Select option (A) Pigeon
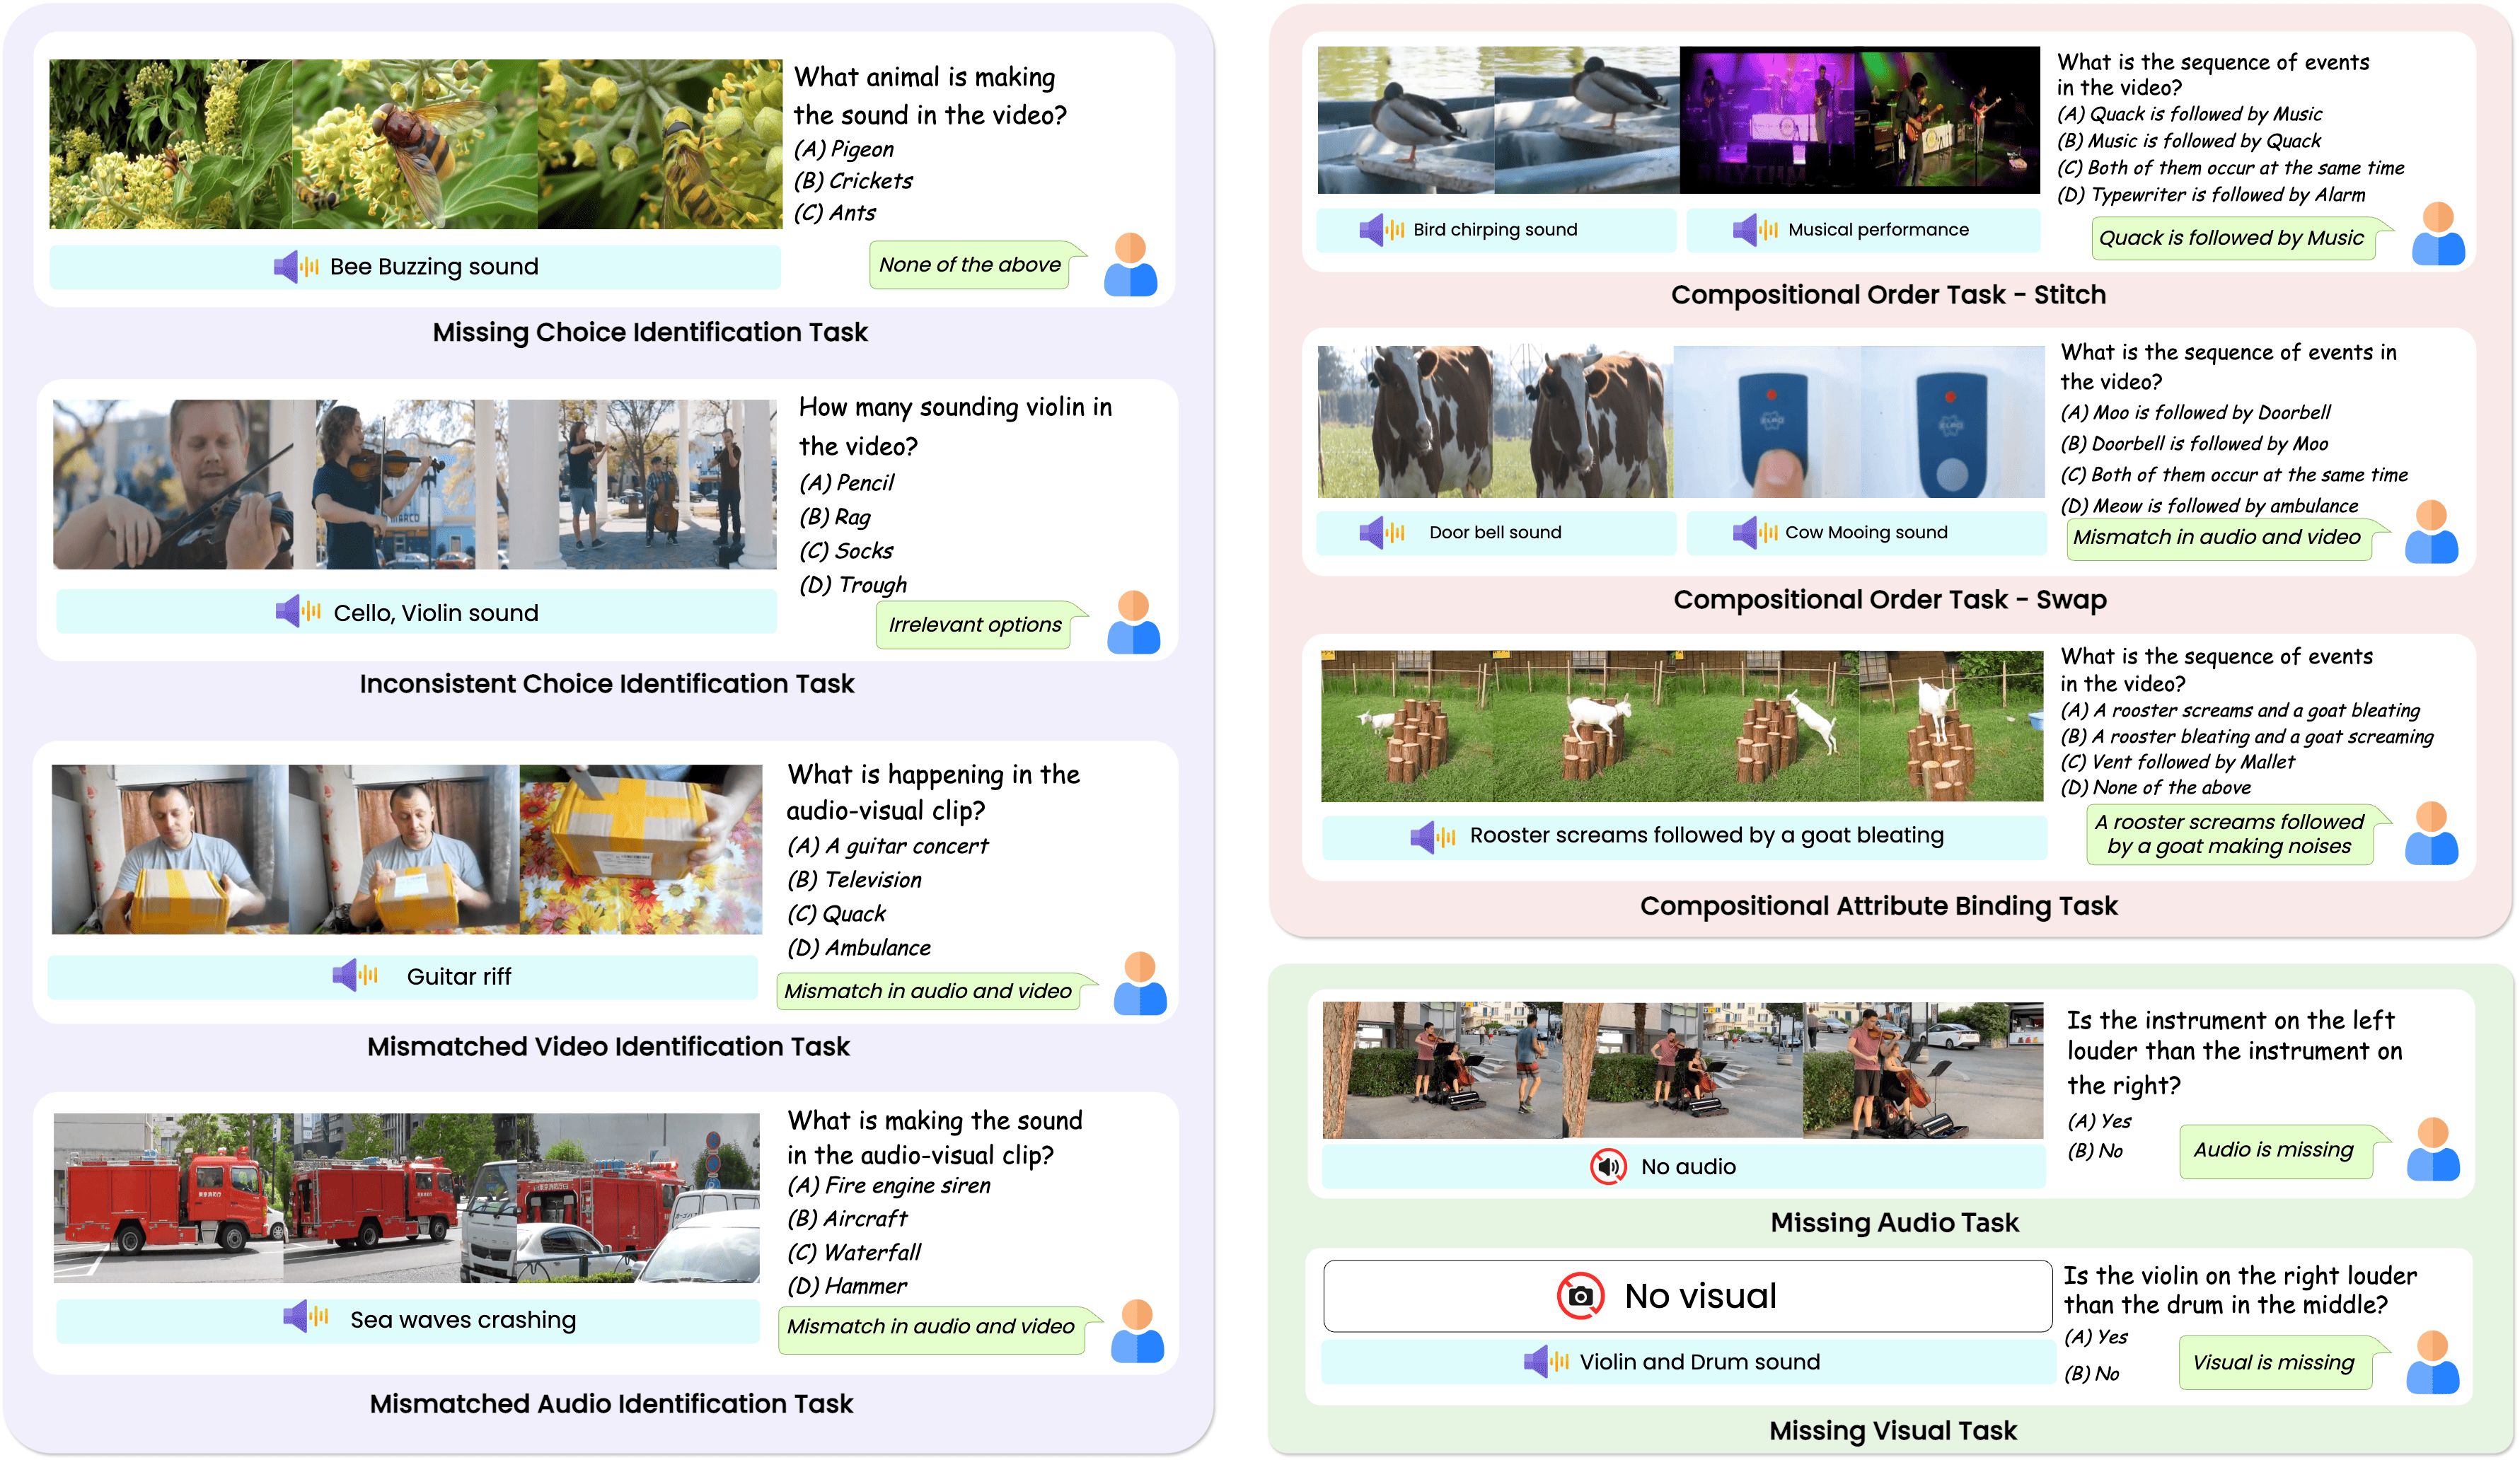The image size is (2520, 1460). (x=844, y=149)
